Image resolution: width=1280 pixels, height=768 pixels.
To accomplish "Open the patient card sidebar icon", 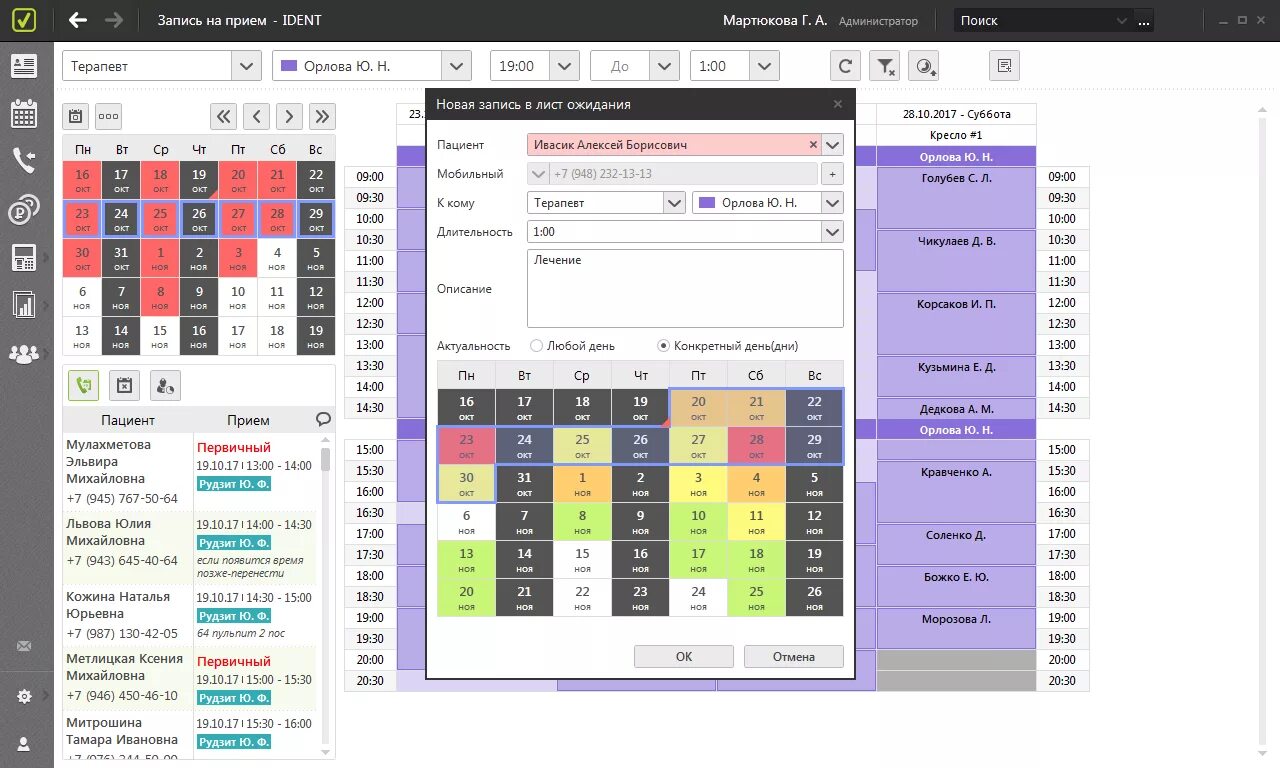I will pyautogui.click(x=24, y=66).
